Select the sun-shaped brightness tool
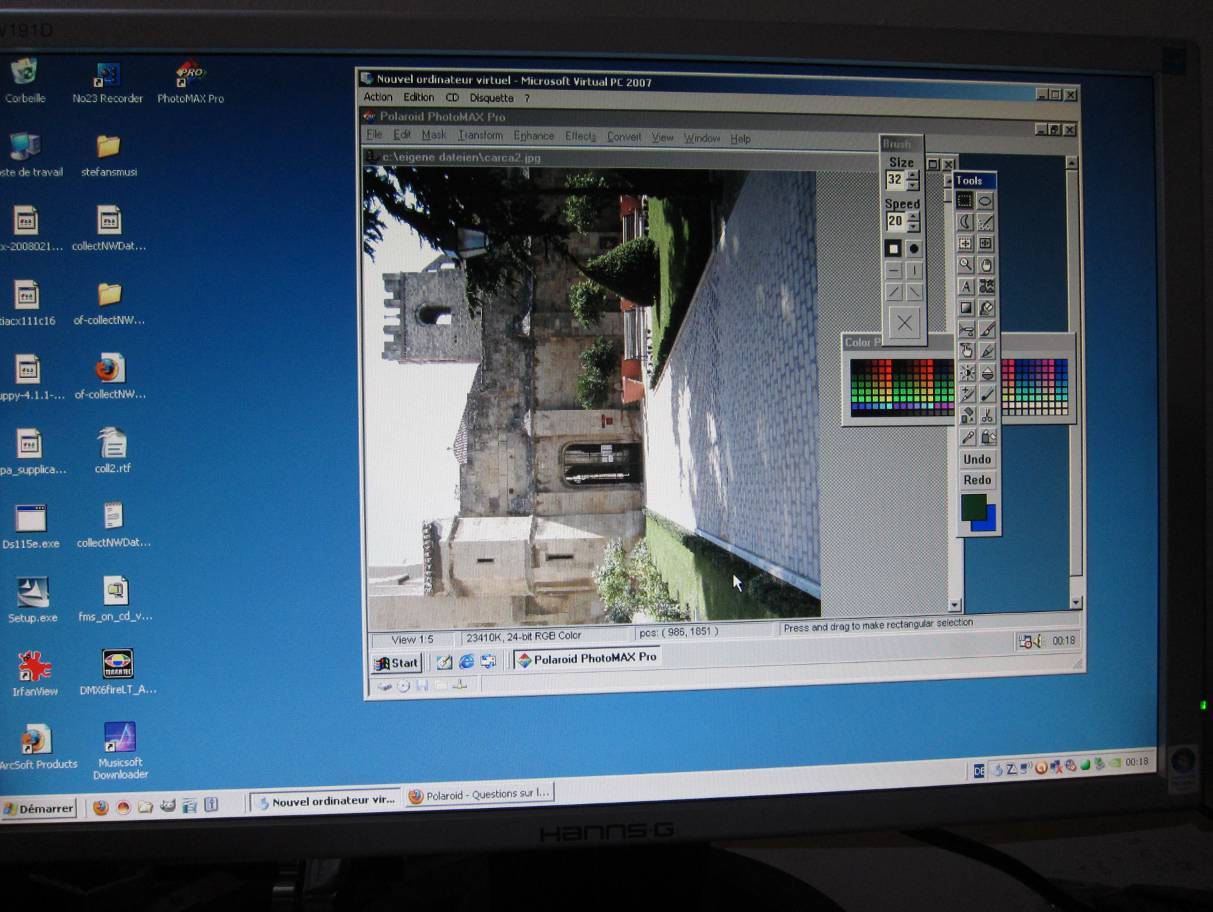Screen dimensions: 1213x912 967,373
